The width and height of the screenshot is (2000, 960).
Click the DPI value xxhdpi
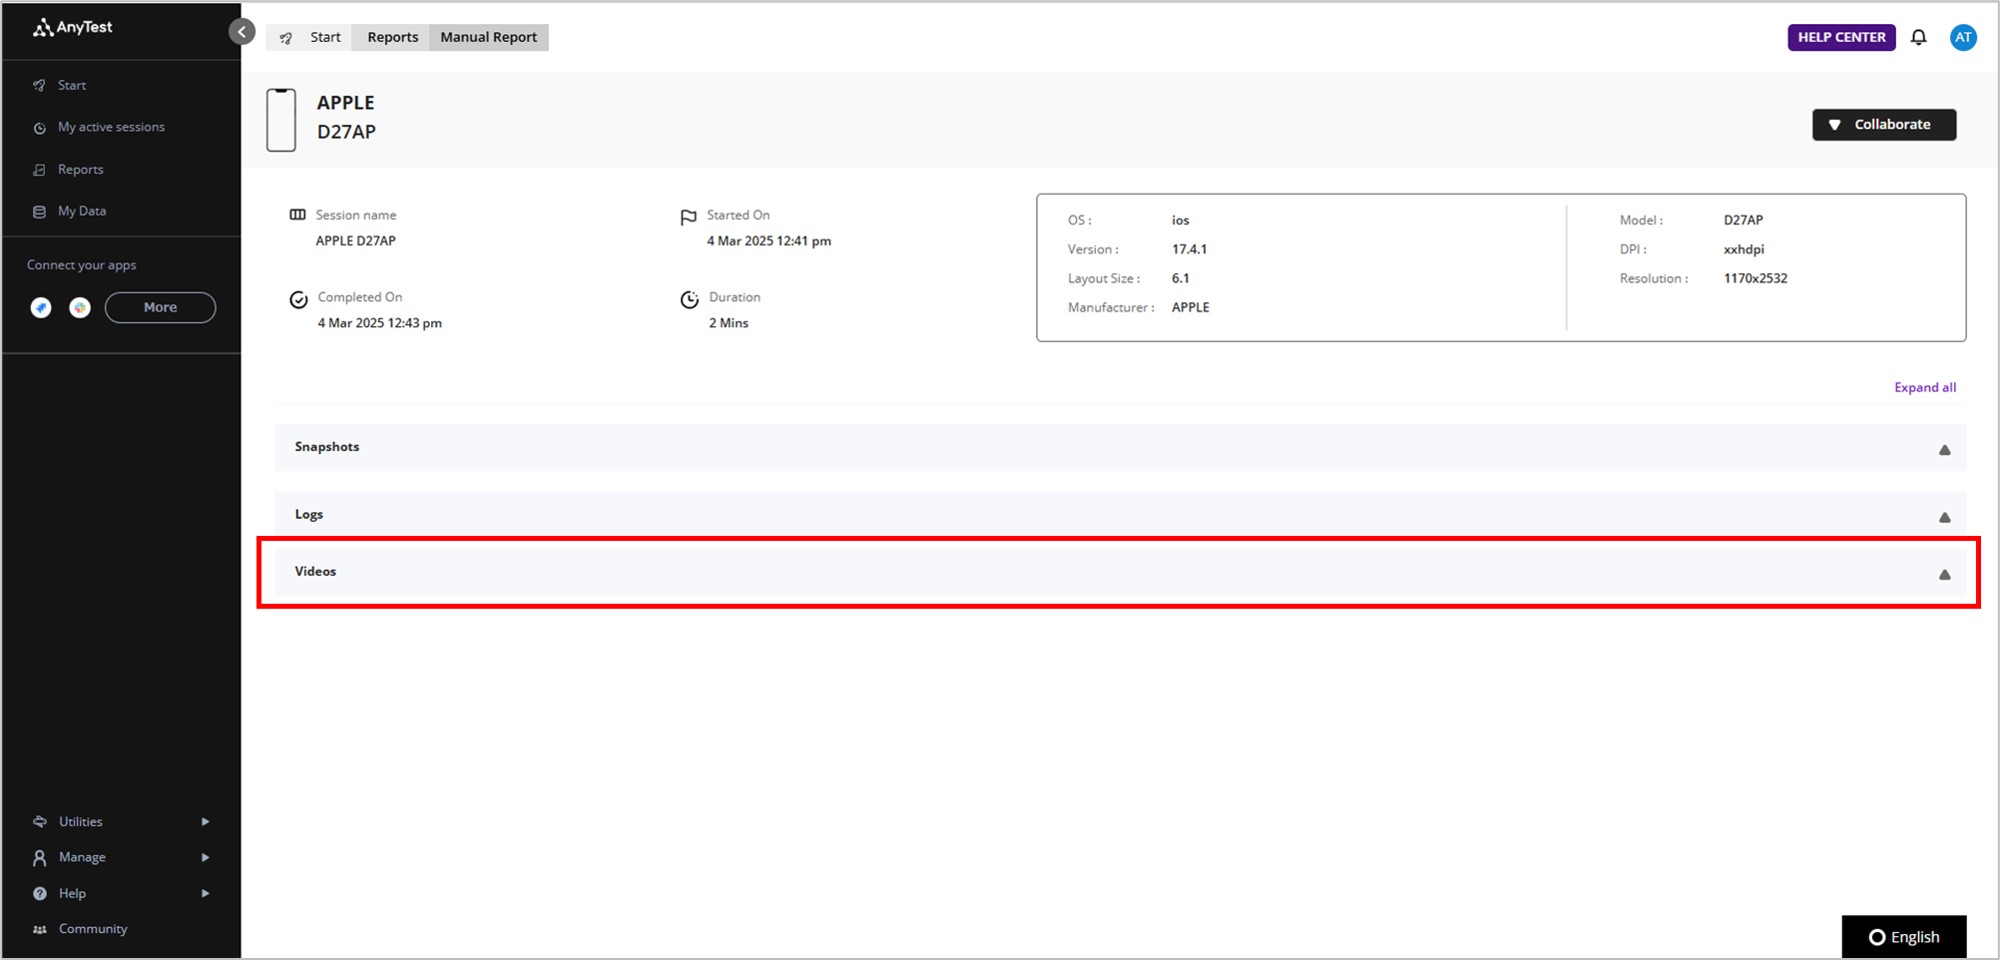click(x=1744, y=250)
